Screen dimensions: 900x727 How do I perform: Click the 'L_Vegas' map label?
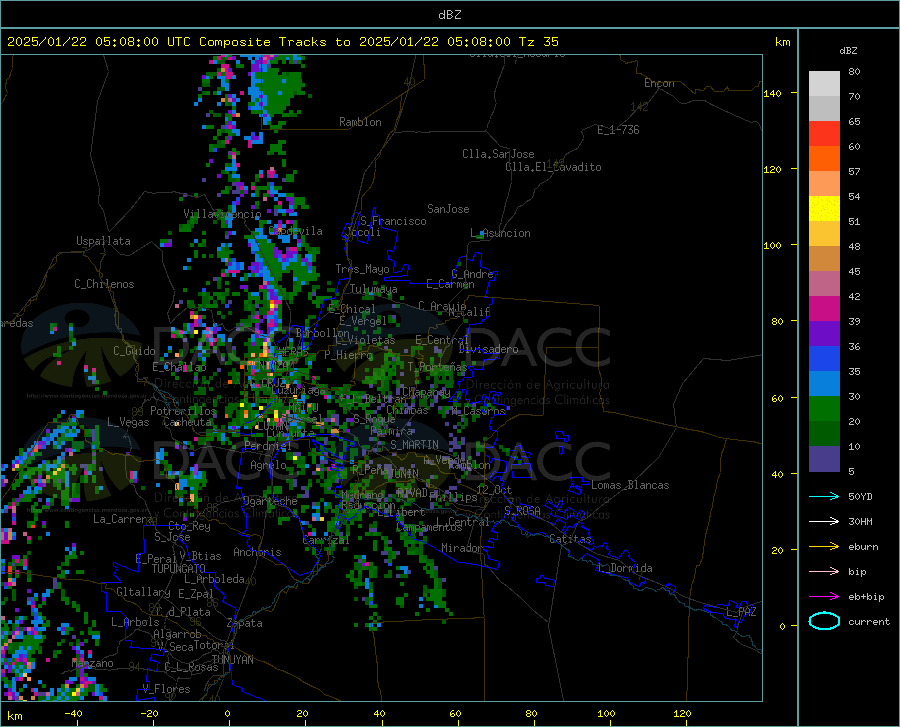click(x=128, y=422)
